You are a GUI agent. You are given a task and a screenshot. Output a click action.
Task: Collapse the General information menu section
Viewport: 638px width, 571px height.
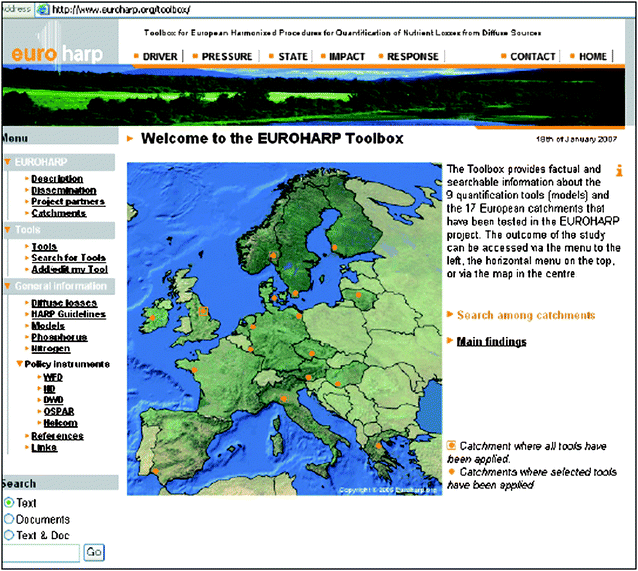tap(7, 286)
